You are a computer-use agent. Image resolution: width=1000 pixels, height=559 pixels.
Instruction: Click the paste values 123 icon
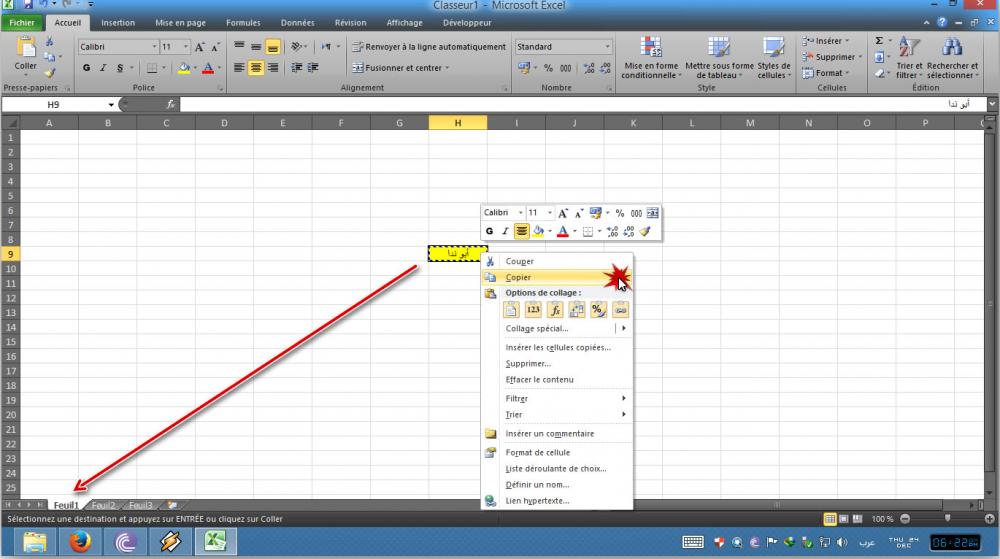[533, 310]
